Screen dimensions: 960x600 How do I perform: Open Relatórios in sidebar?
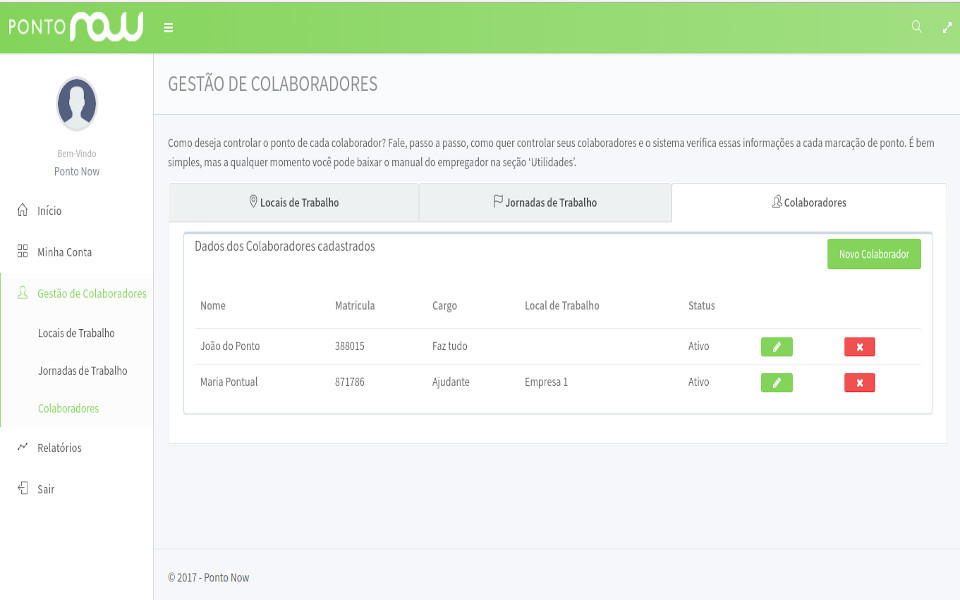pyautogui.click(x=59, y=448)
